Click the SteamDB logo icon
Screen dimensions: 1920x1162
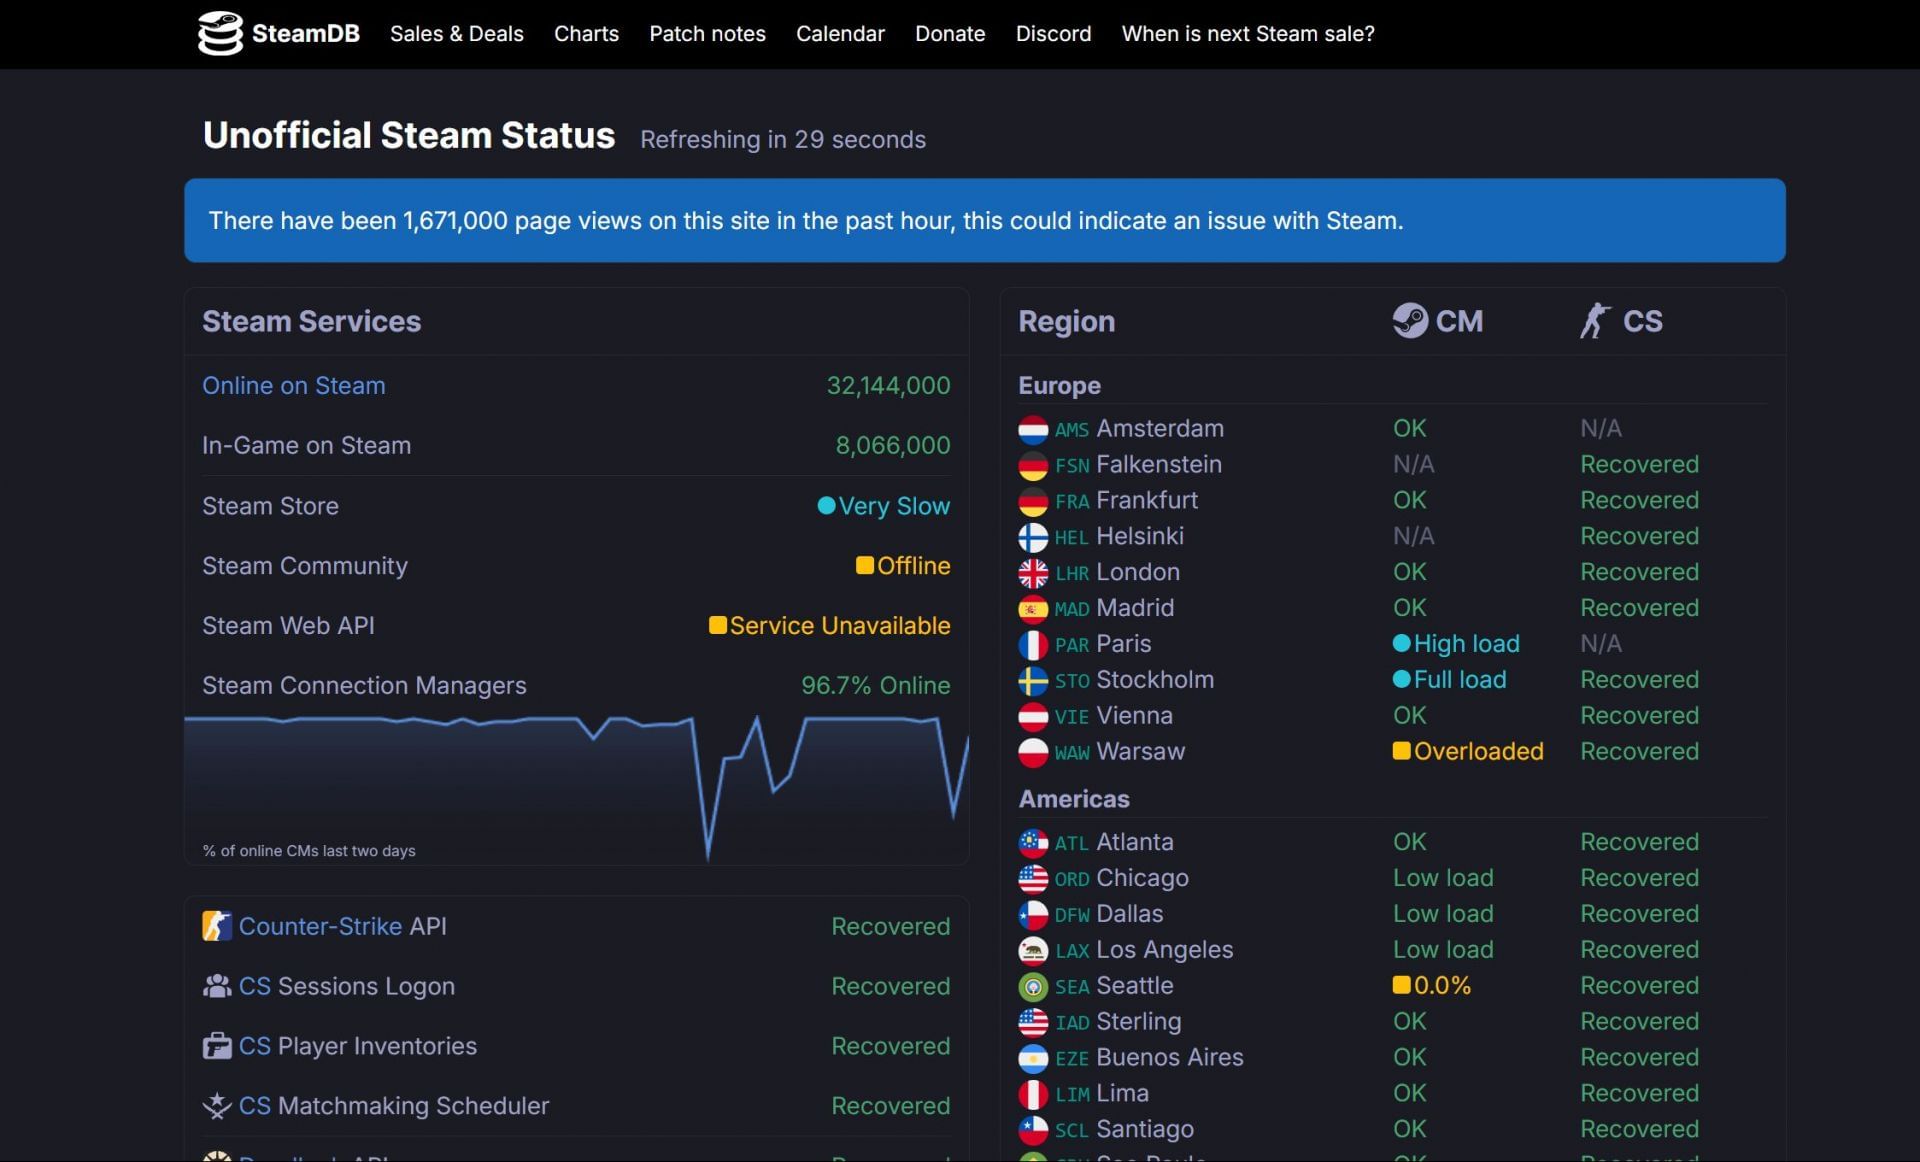pyautogui.click(x=220, y=34)
